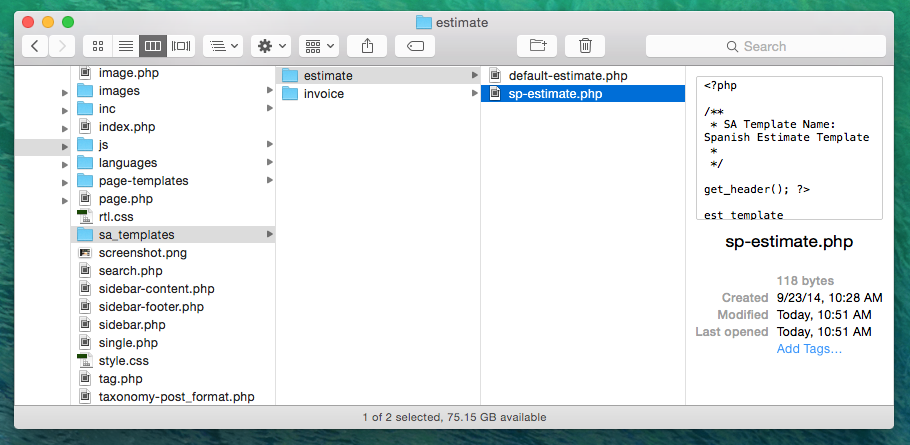The image size is (910, 445).
Task: Click the style.css file icon
Action: [x=85, y=360]
